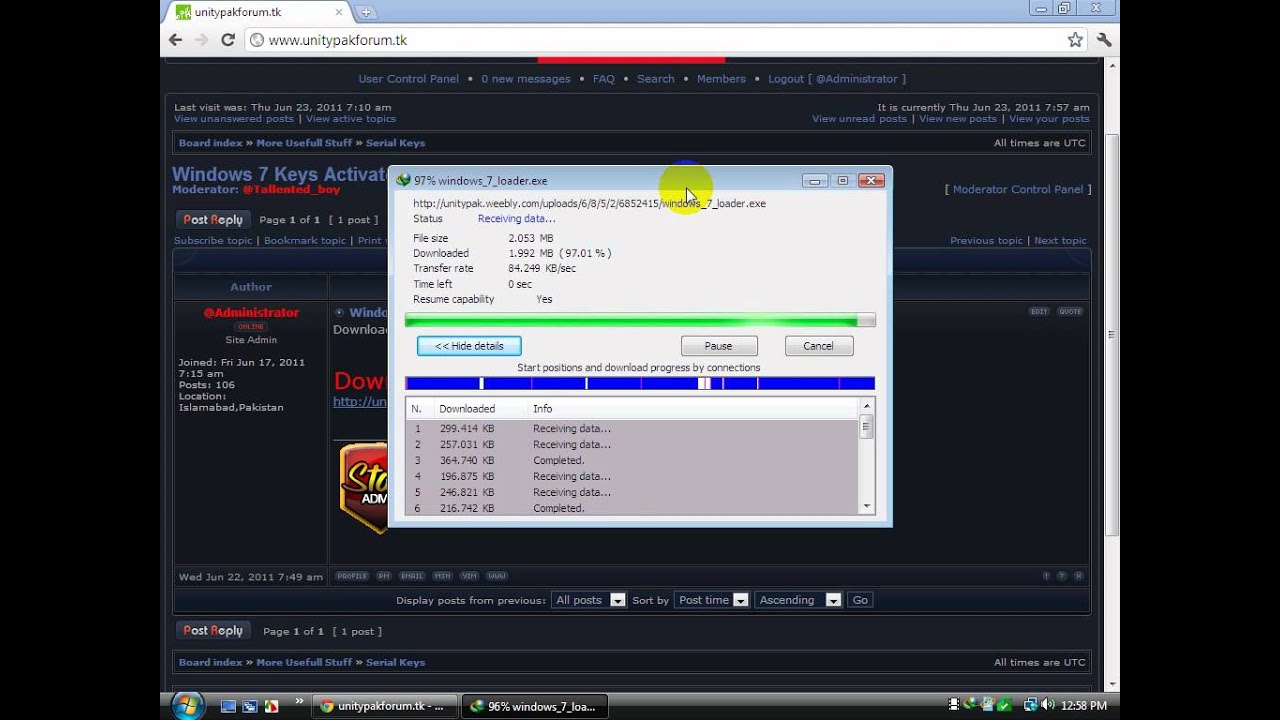Click the connections list scroll-down arrow

866,507
